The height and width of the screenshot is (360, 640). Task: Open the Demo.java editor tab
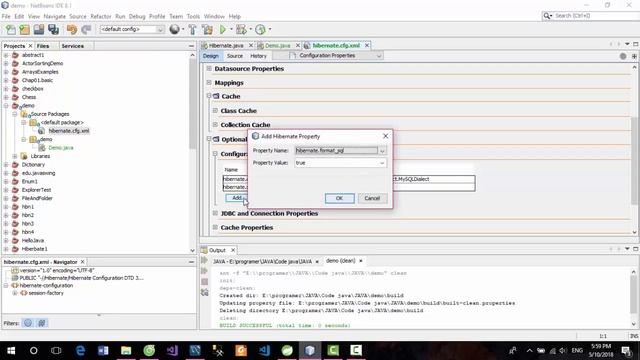[278, 45]
